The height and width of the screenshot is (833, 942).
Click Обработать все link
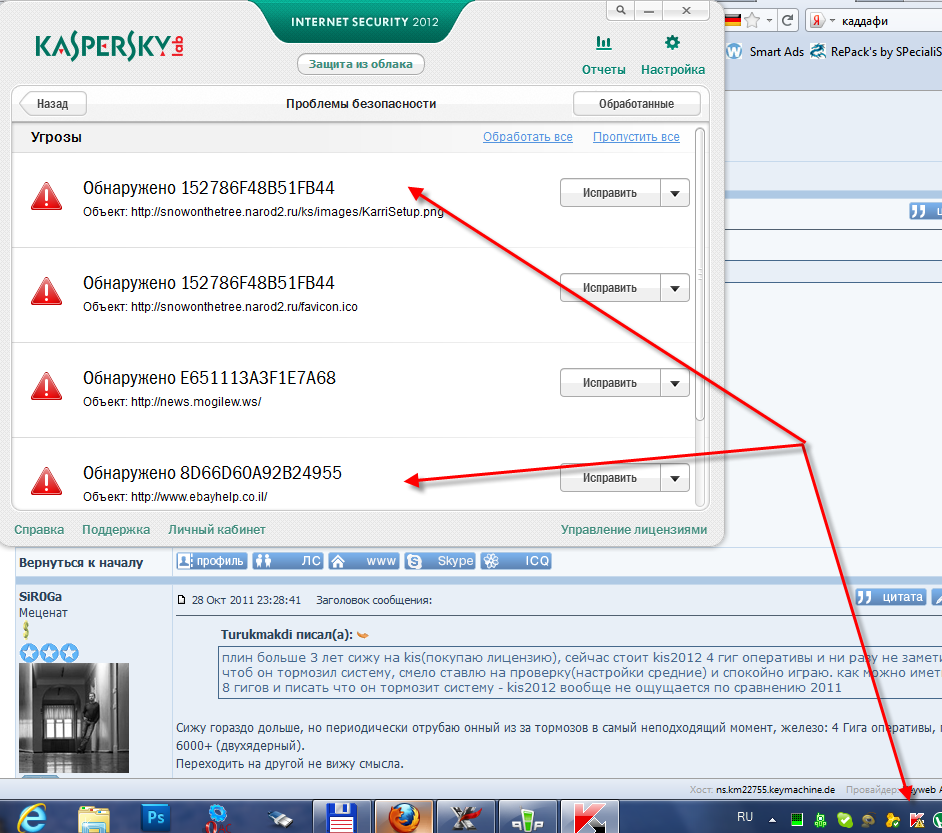528,137
